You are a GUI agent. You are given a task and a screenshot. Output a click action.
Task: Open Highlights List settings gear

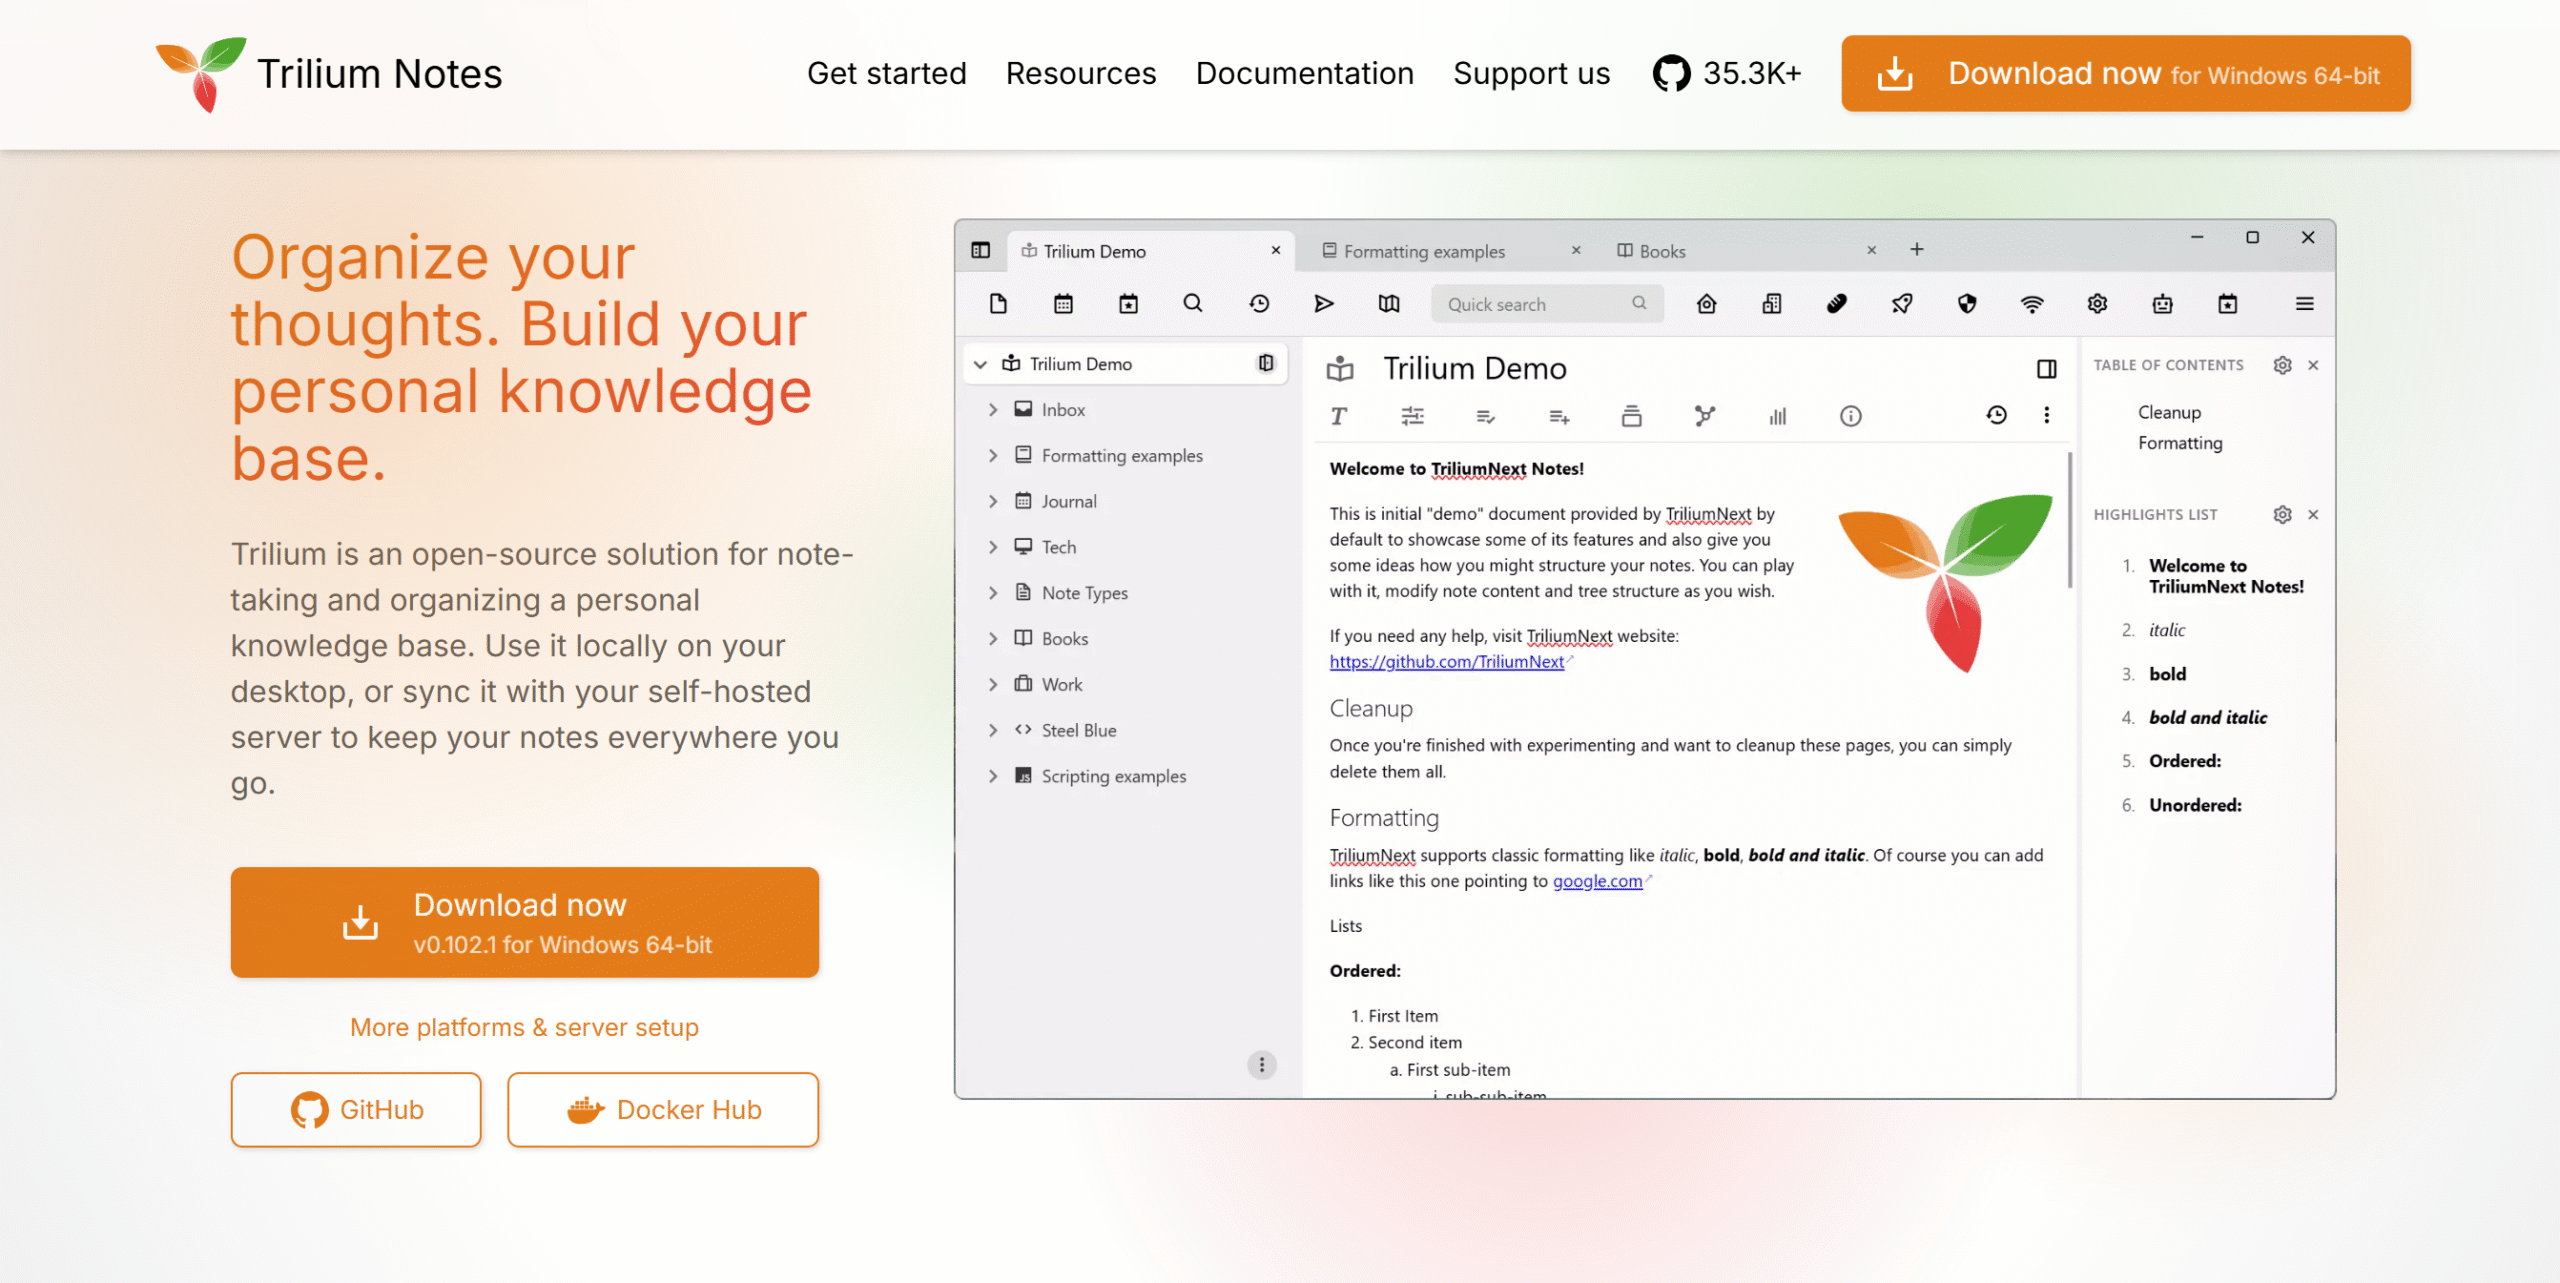[2282, 514]
